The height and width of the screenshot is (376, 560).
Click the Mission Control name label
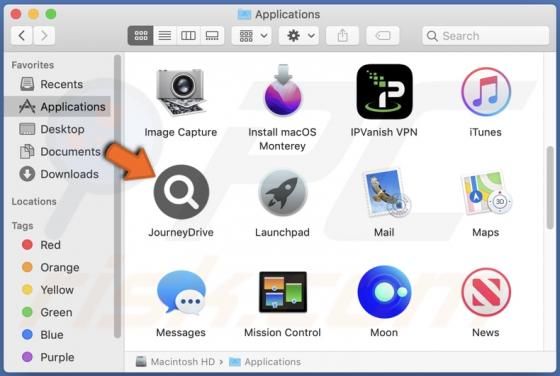(282, 333)
